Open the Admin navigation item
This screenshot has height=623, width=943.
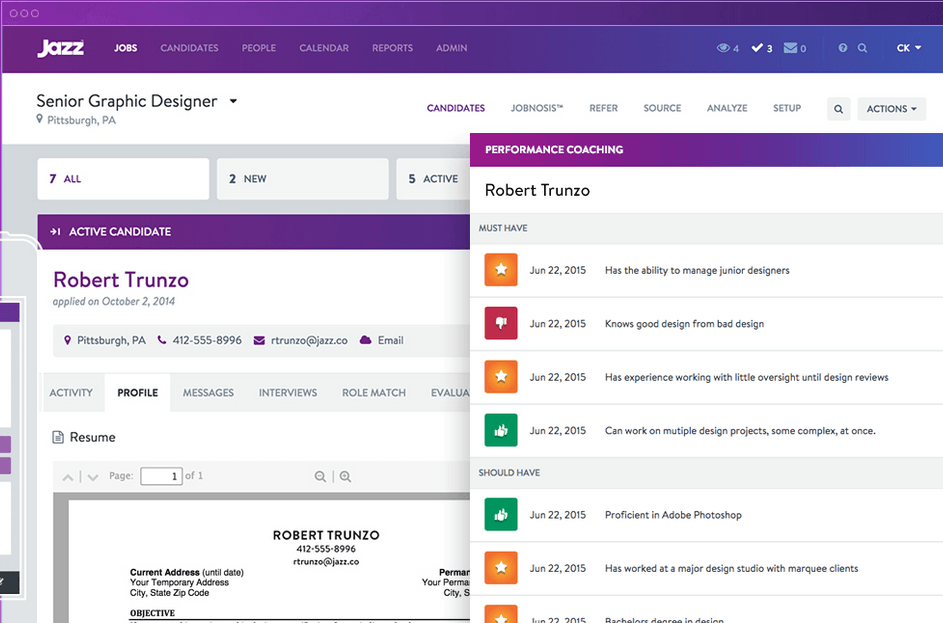tap(452, 48)
